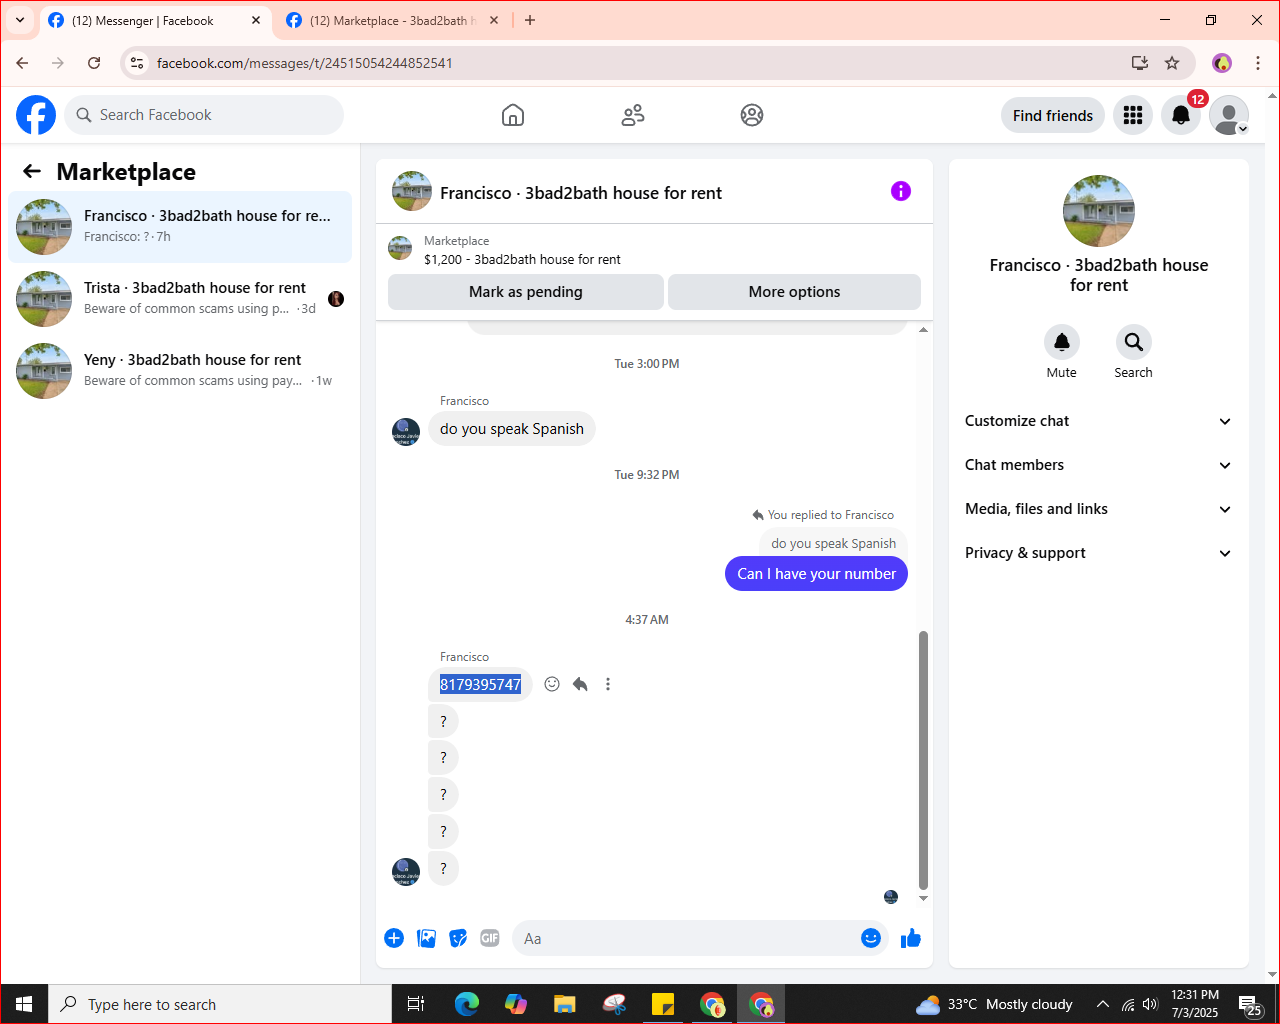This screenshot has width=1280, height=1024.
Task: React to the 8179395747 message
Action: 552,684
